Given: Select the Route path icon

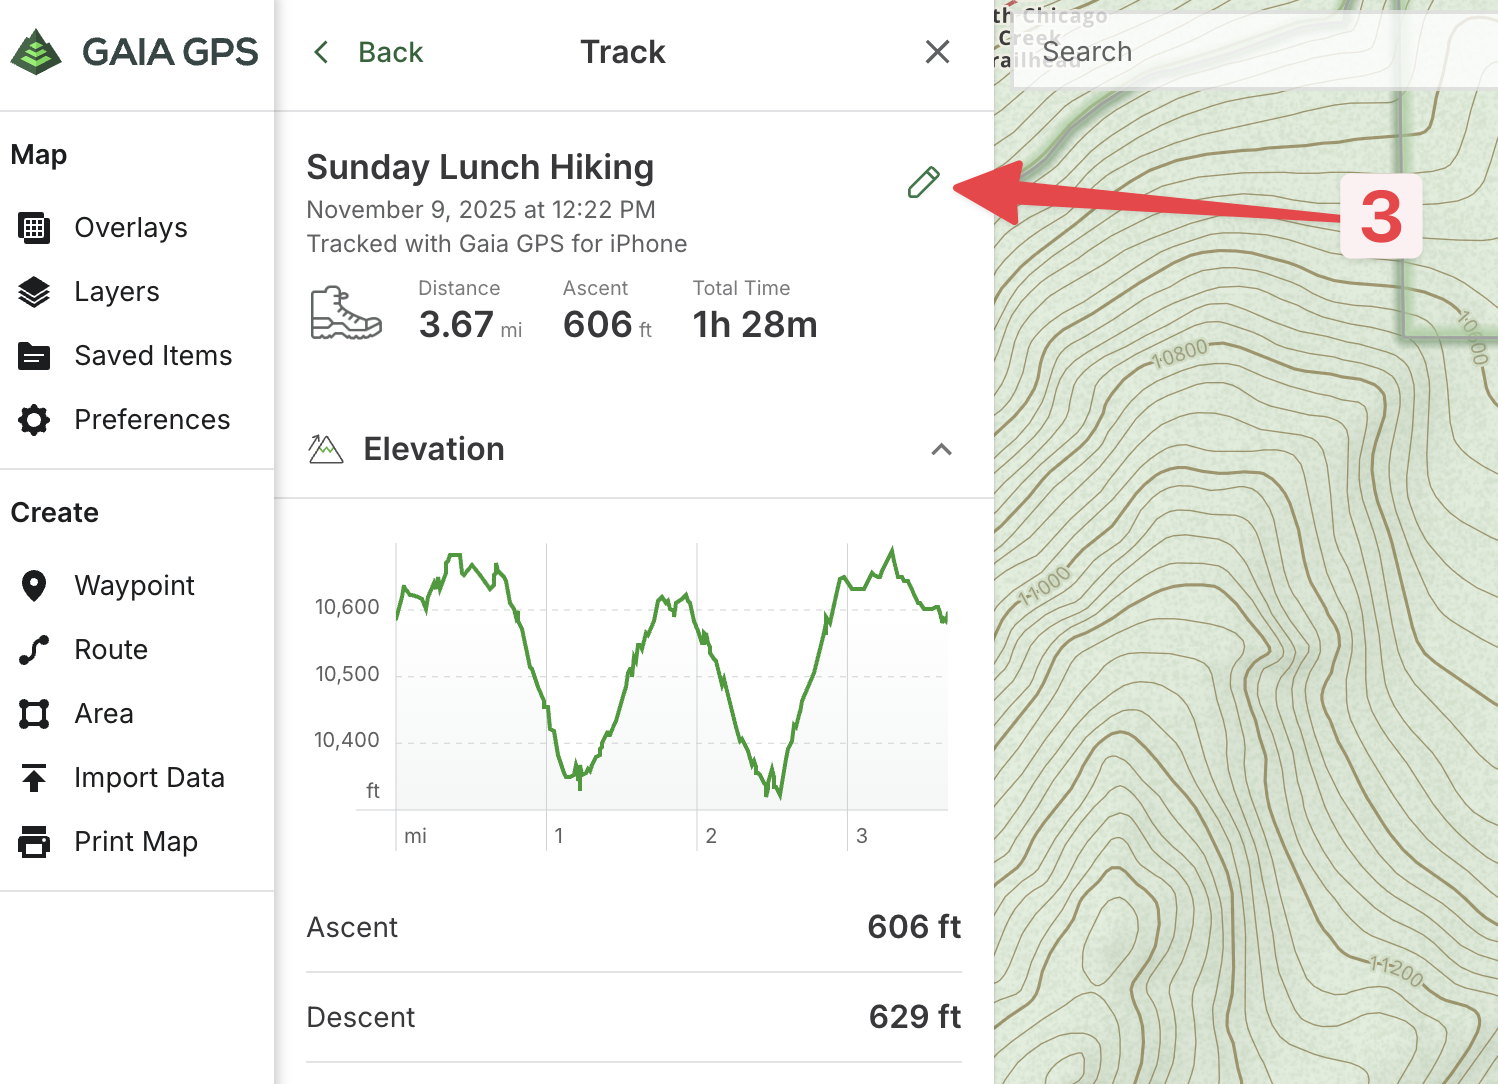Looking at the screenshot, I should click(34, 650).
